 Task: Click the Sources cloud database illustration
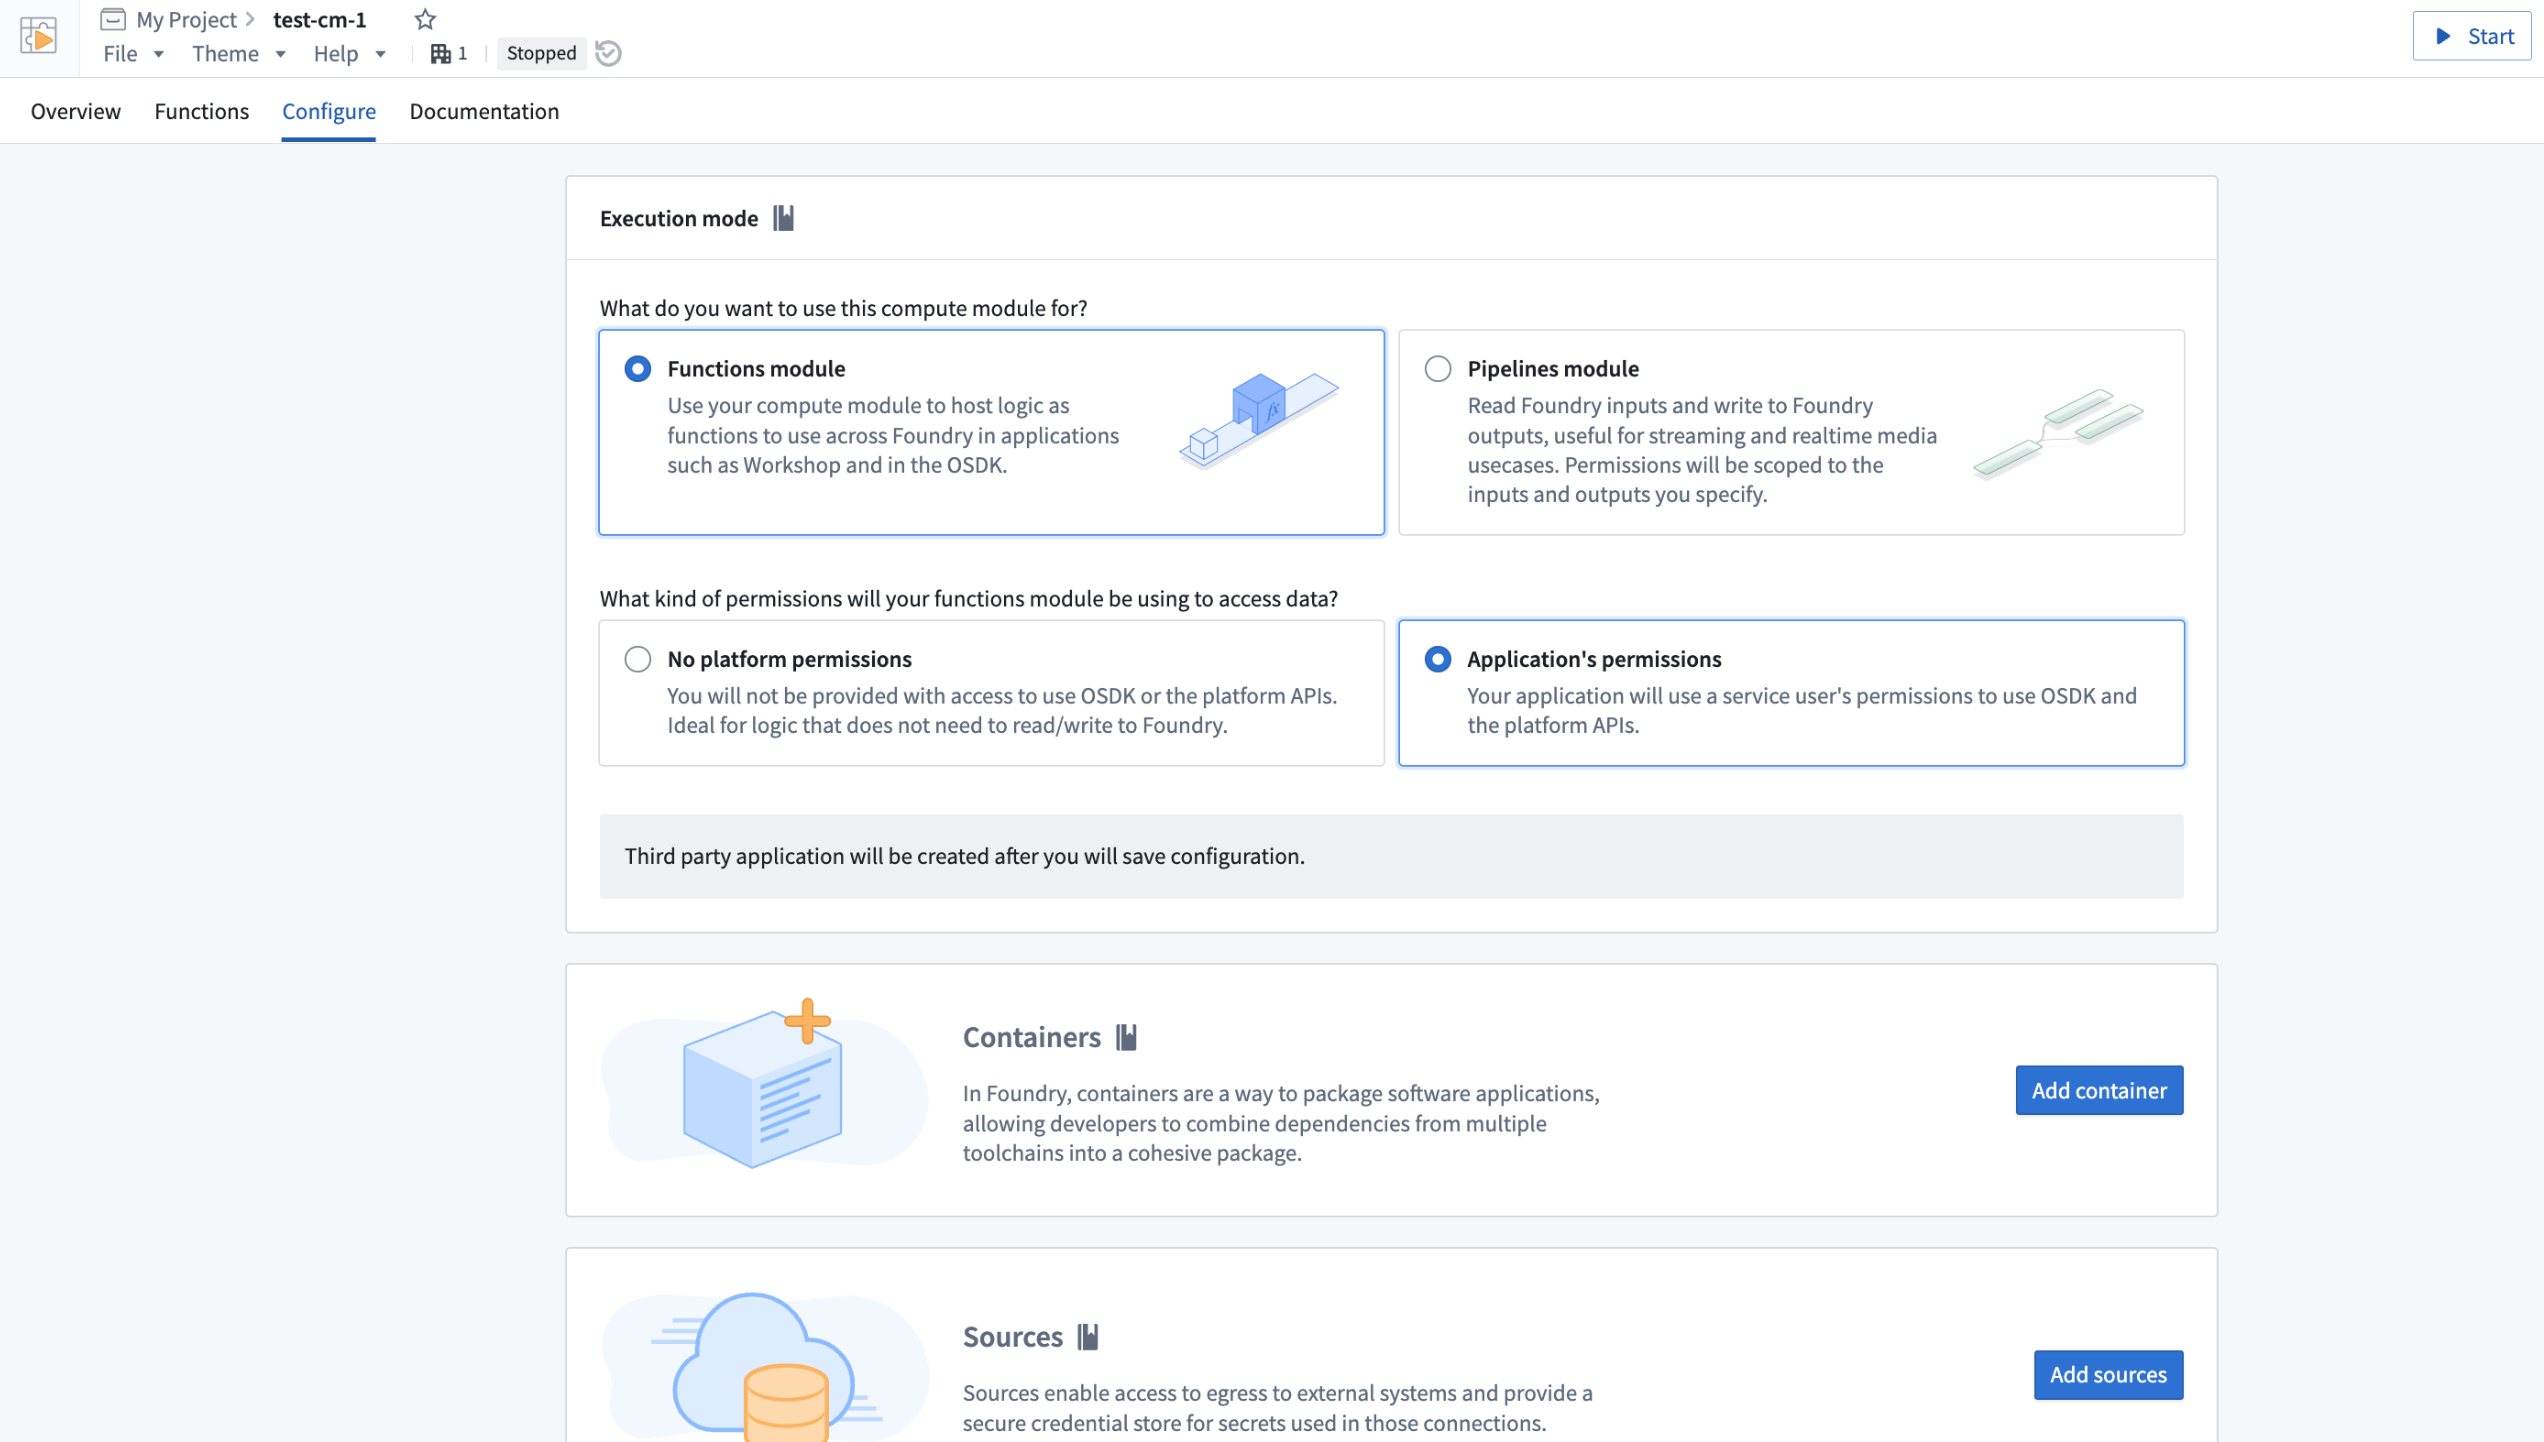[x=765, y=1366]
